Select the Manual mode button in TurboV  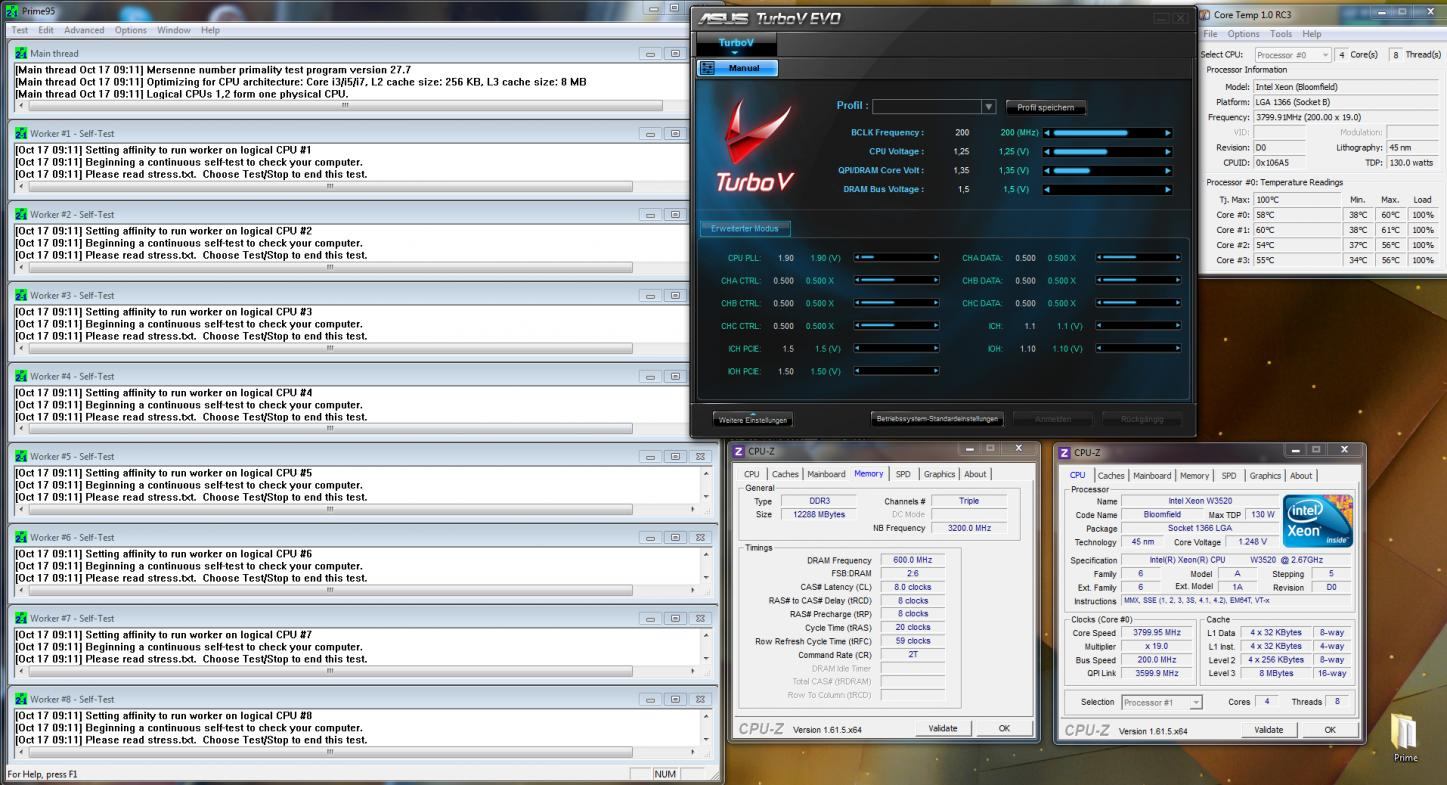tap(737, 68)
